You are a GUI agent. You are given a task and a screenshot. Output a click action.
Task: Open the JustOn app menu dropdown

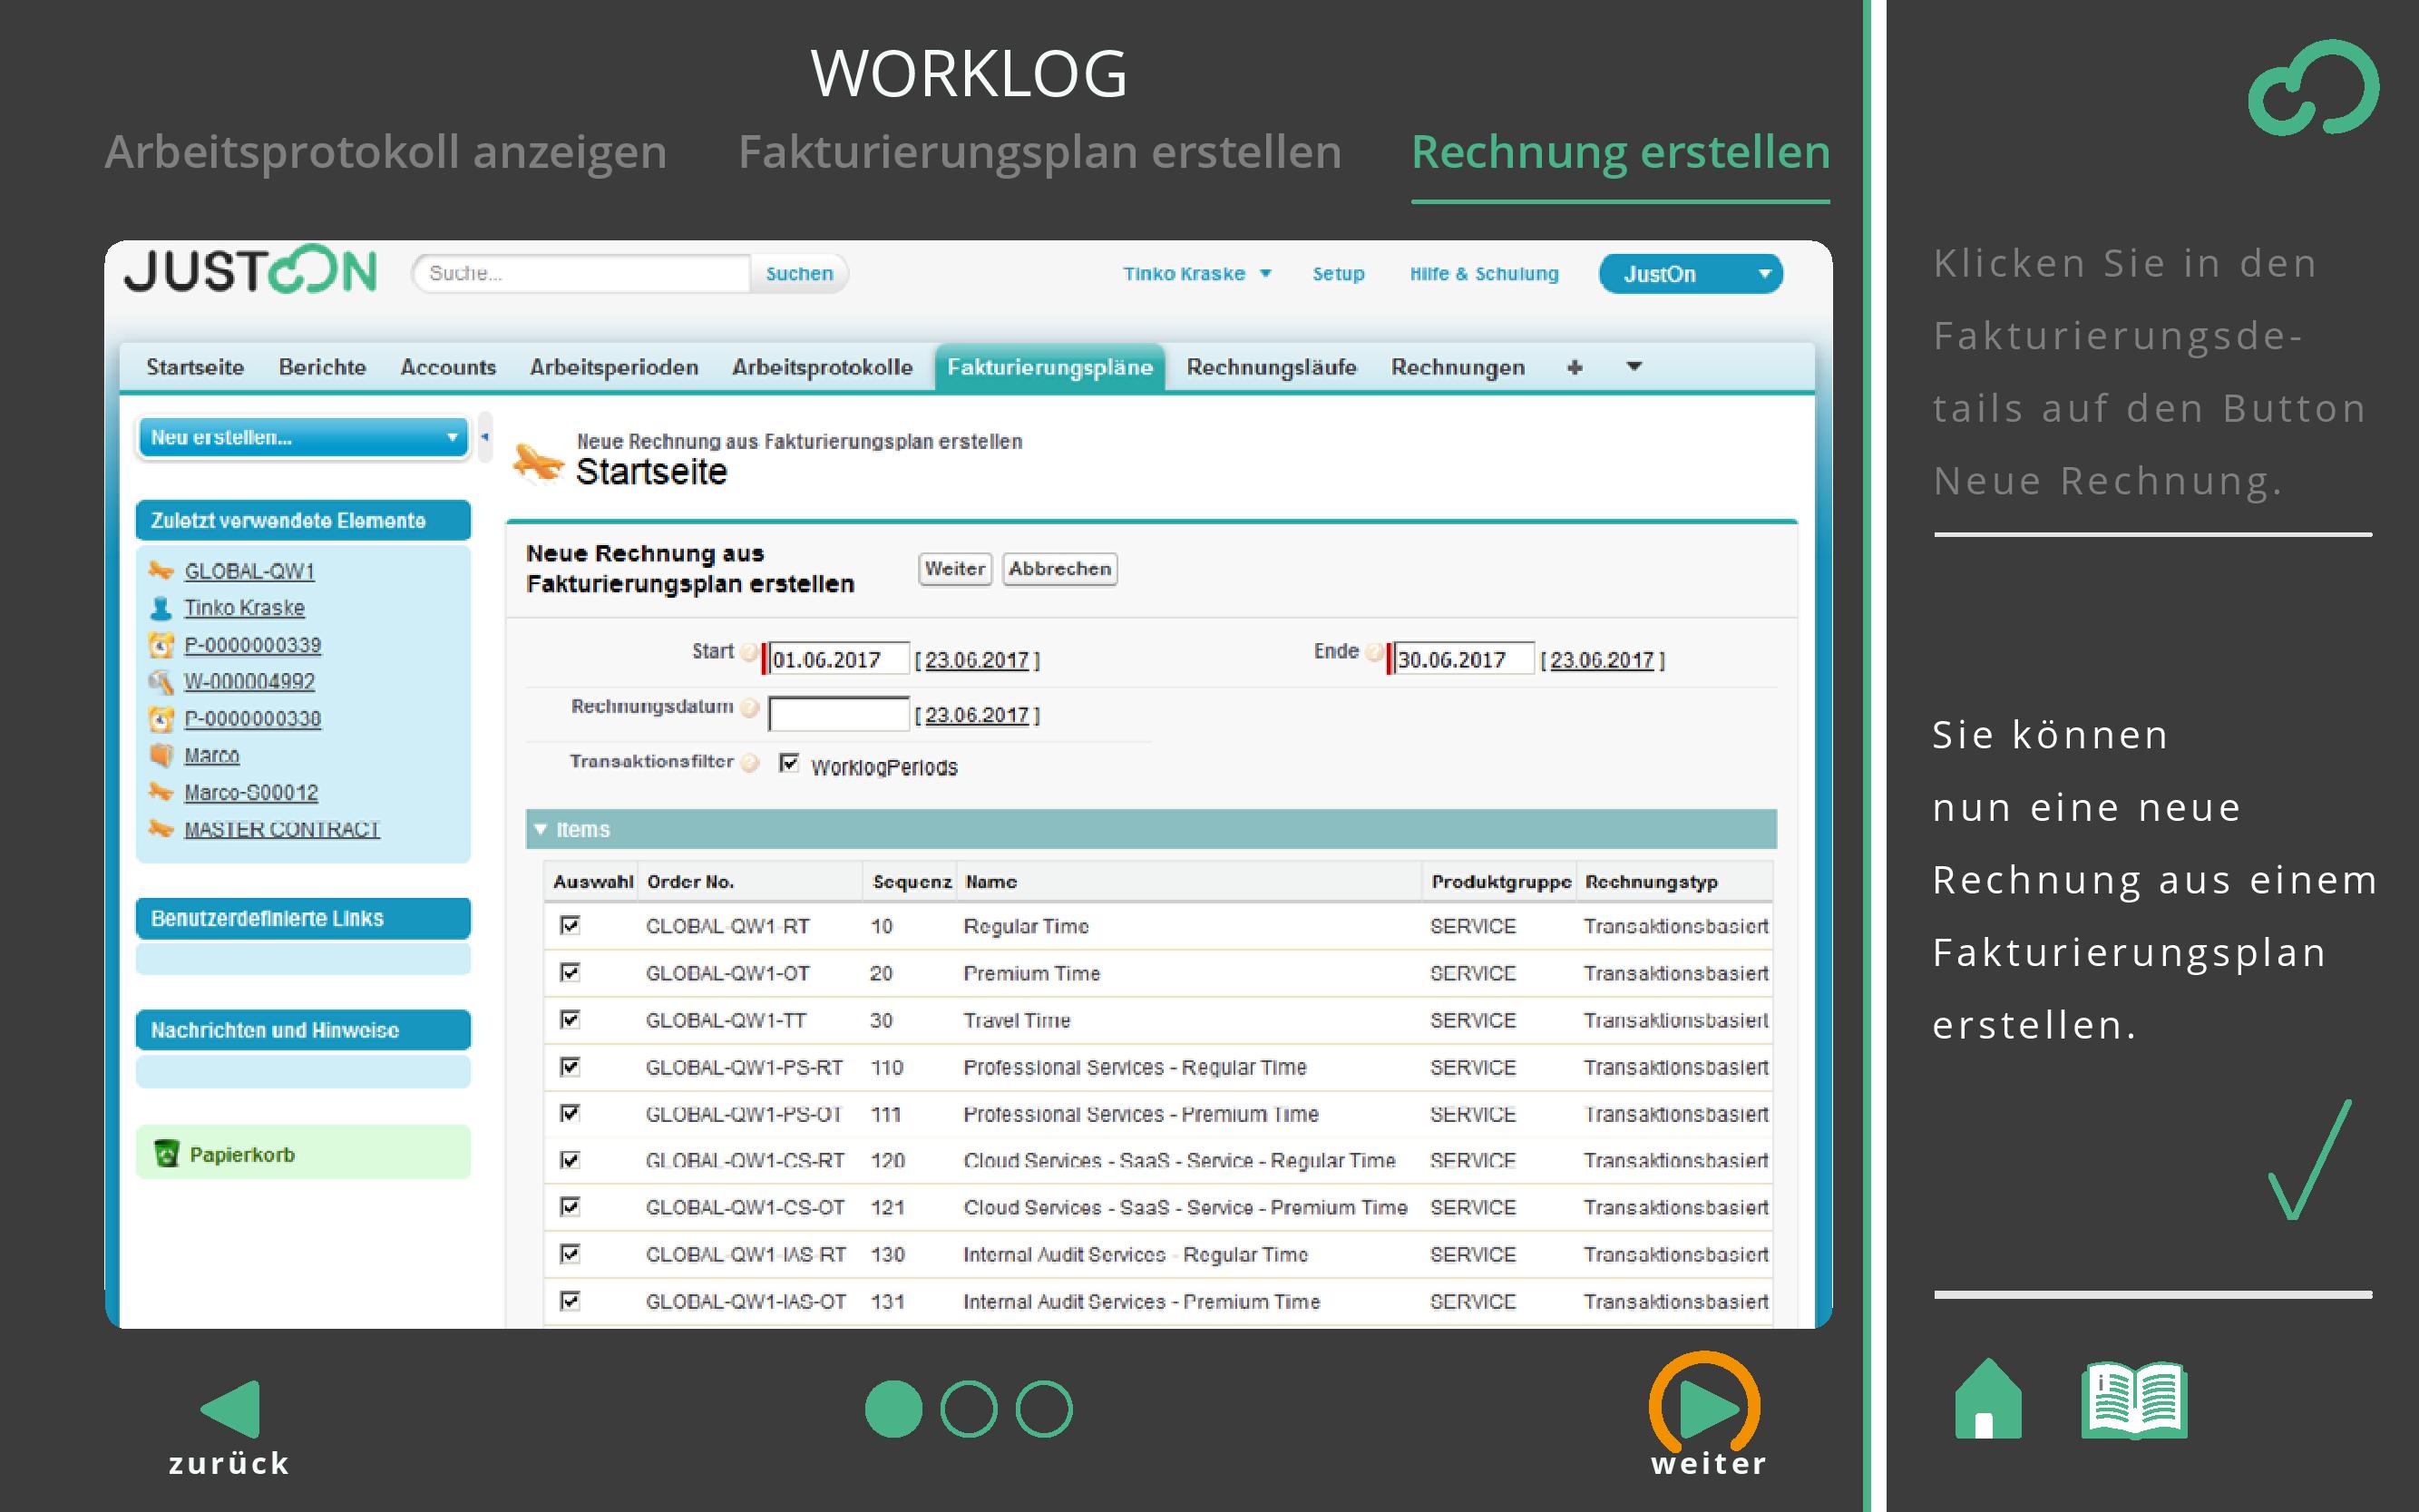click(1690, 274)
